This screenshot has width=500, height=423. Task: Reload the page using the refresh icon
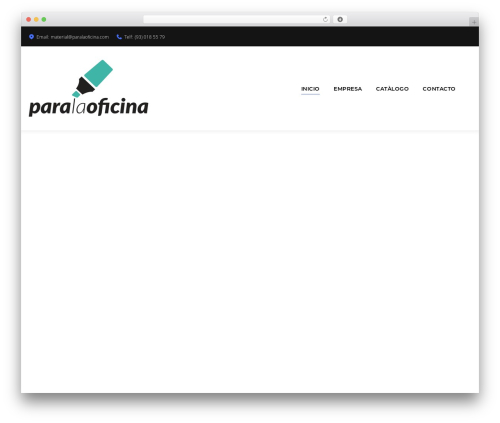(x=325, y=20)
